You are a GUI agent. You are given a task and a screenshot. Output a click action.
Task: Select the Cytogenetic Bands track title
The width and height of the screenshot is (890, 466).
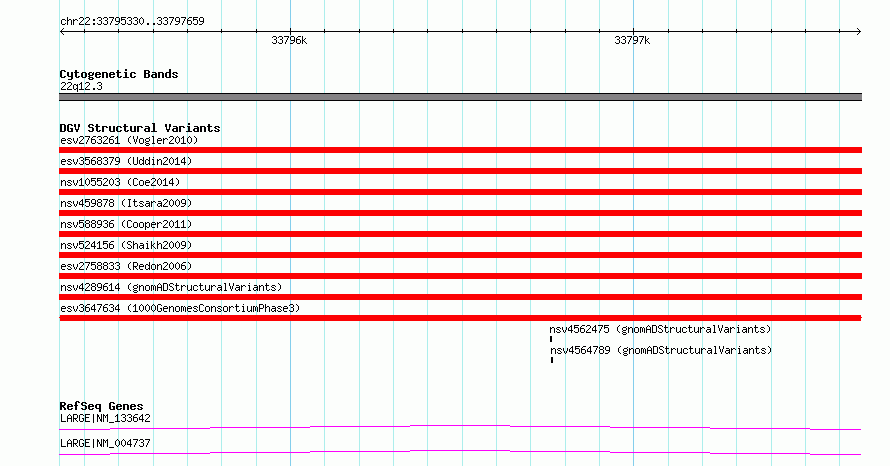pos(119,74)
